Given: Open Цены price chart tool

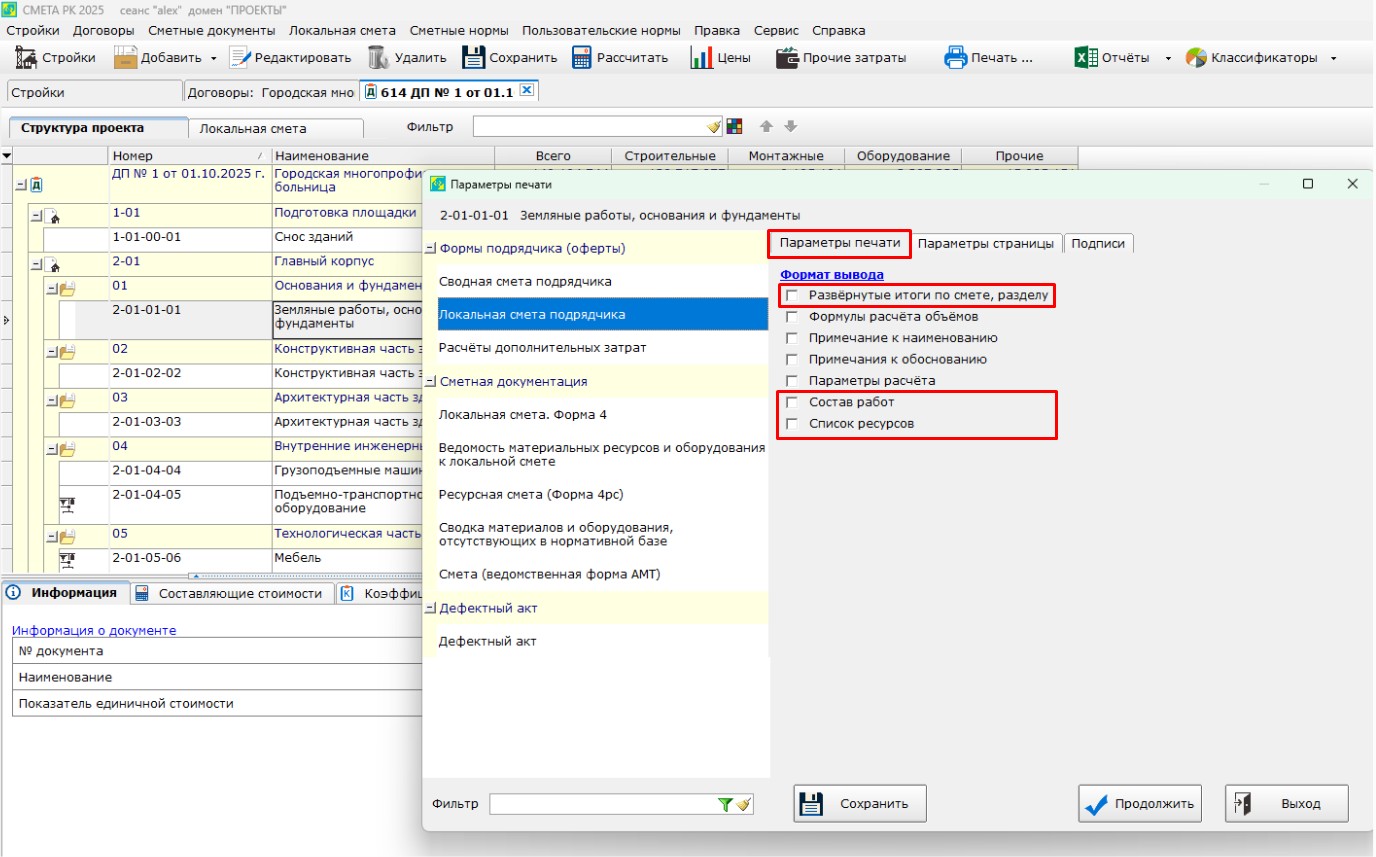Looking at the screenshot, I should [x=701, y=58].
